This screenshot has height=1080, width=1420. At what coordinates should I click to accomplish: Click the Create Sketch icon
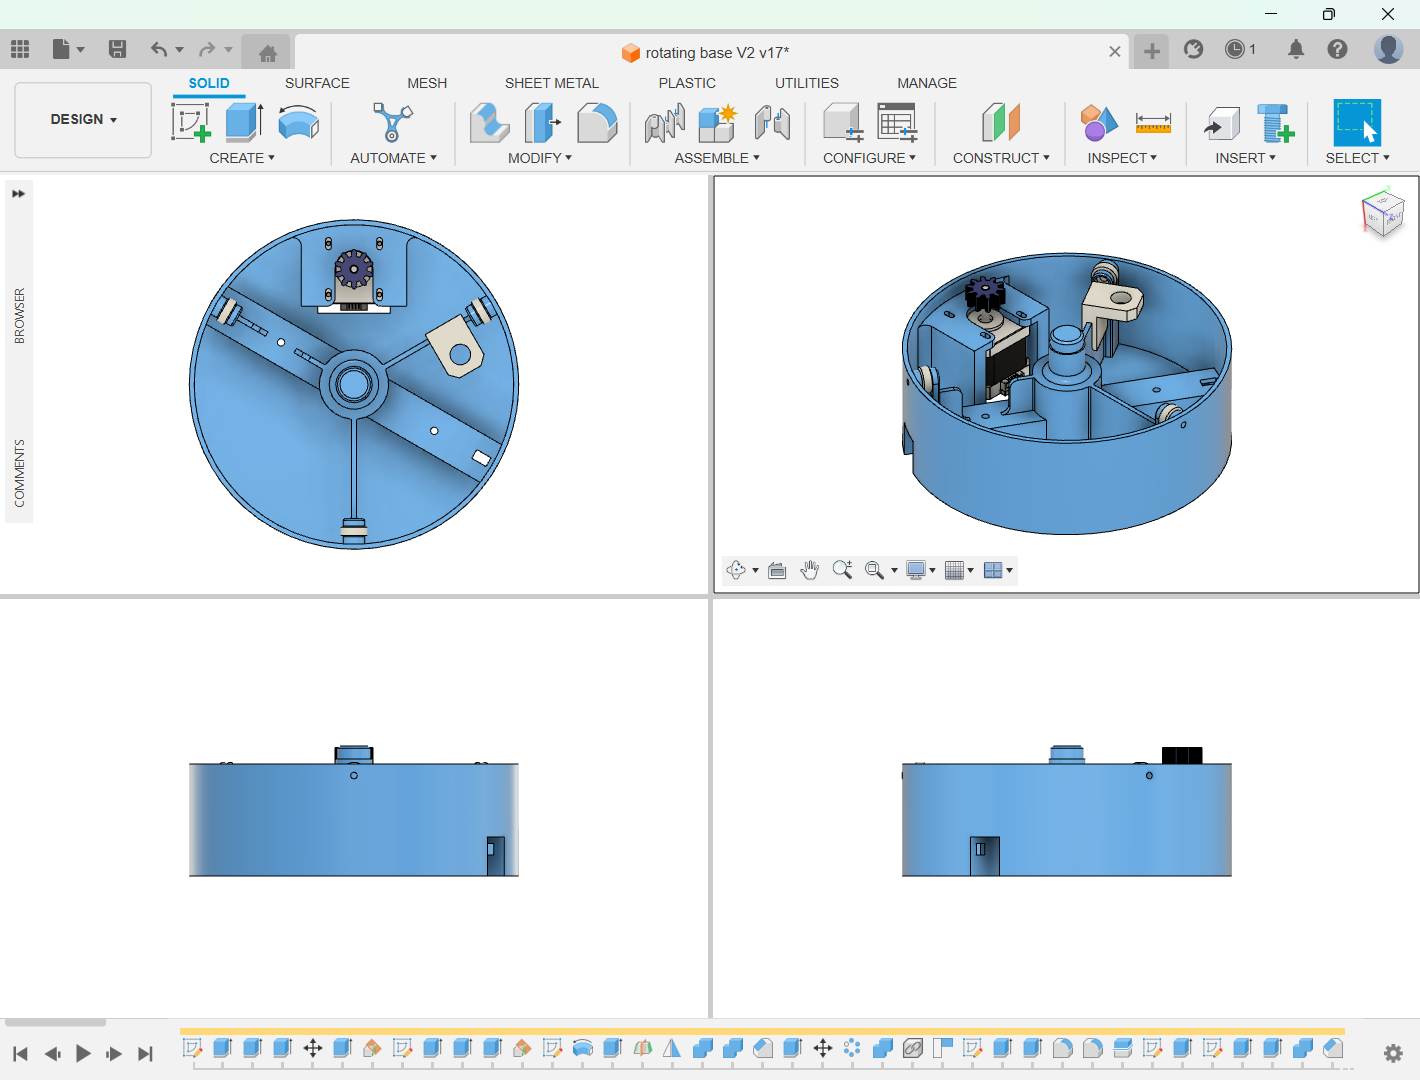(x=190, y=123)
